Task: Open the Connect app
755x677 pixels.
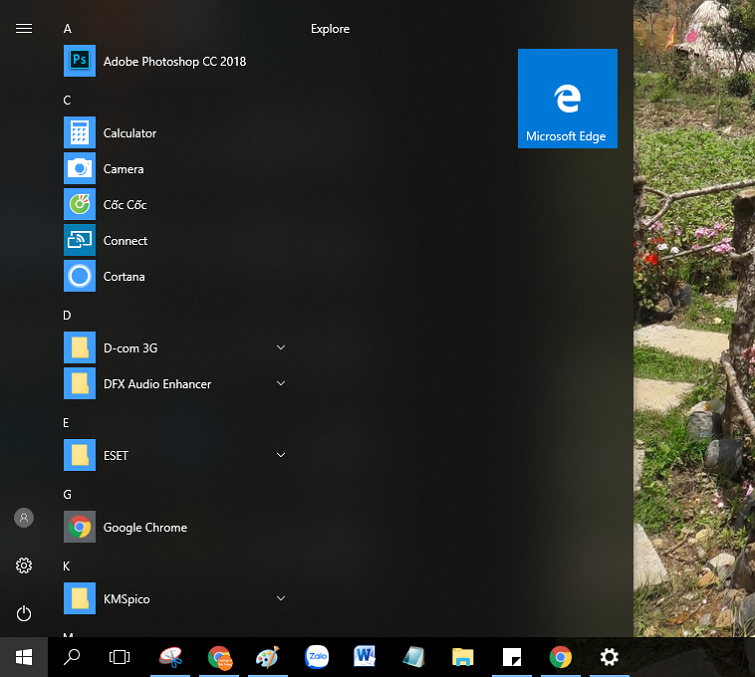Action: 125,241
